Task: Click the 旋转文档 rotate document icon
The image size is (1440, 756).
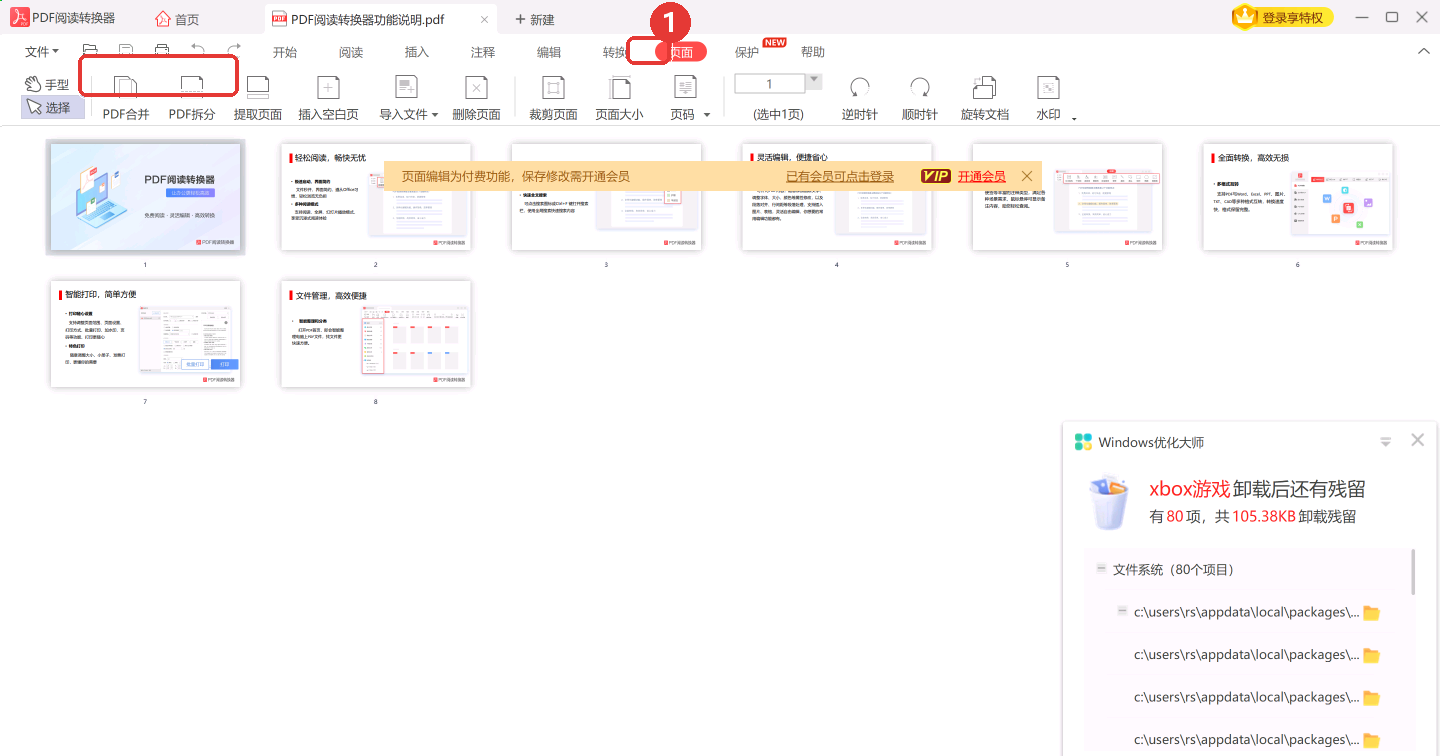Action: coord(985,99)
